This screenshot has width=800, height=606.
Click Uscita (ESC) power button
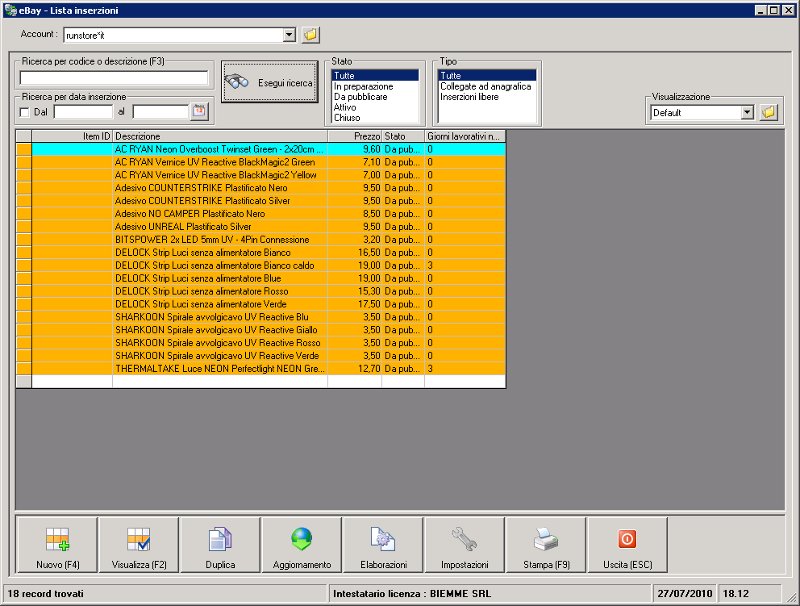point(628,545)
